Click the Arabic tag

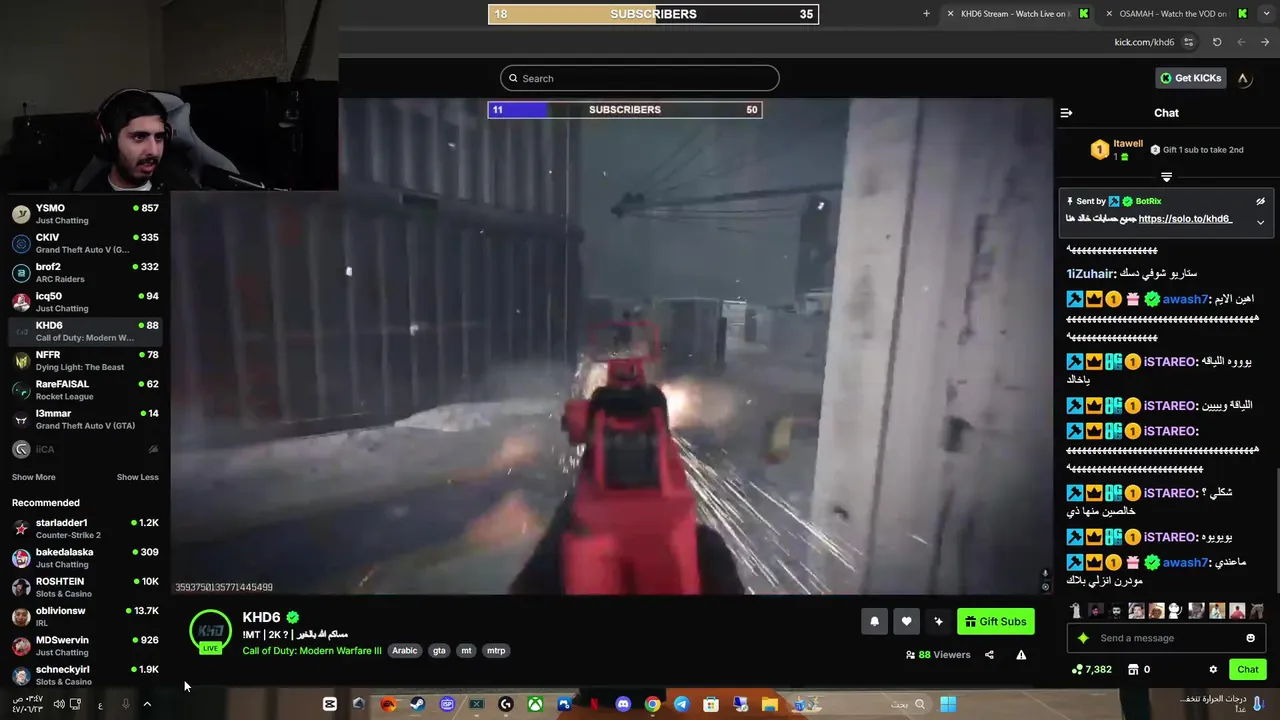coord(405,651)
